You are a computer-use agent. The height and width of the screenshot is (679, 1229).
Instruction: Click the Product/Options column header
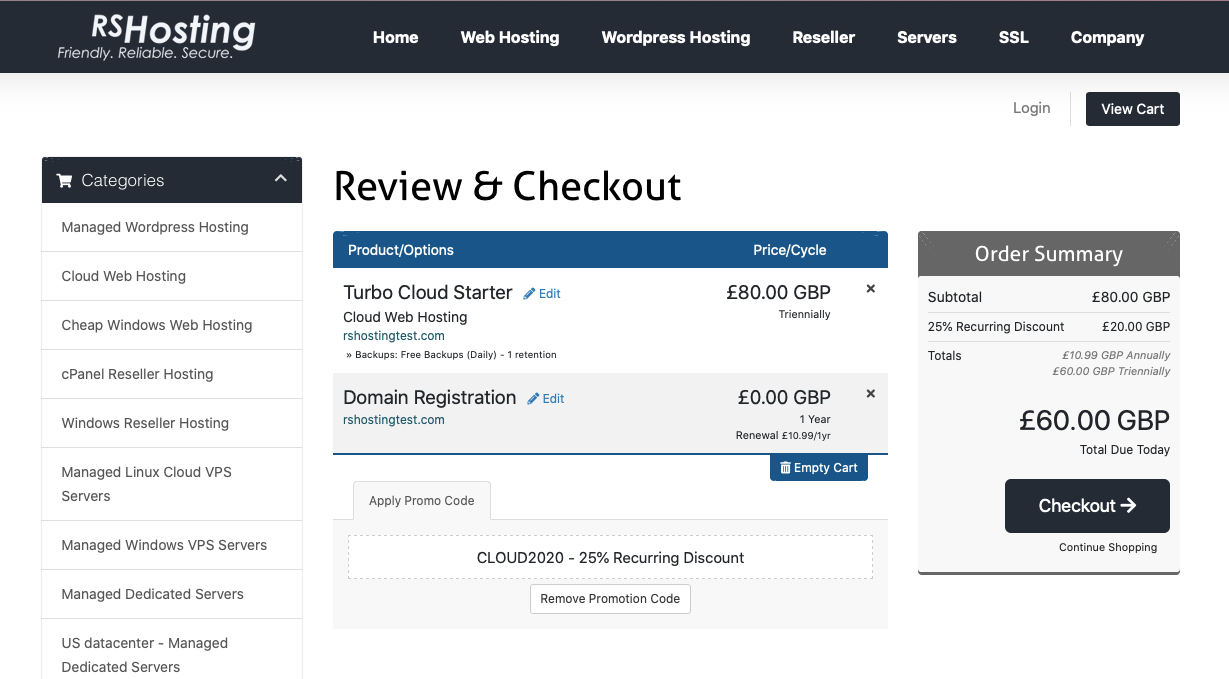(401, 250)
